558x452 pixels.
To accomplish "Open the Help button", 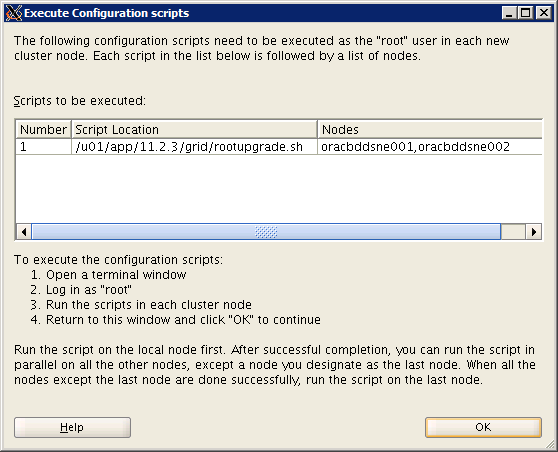I will tap(72, 427).
